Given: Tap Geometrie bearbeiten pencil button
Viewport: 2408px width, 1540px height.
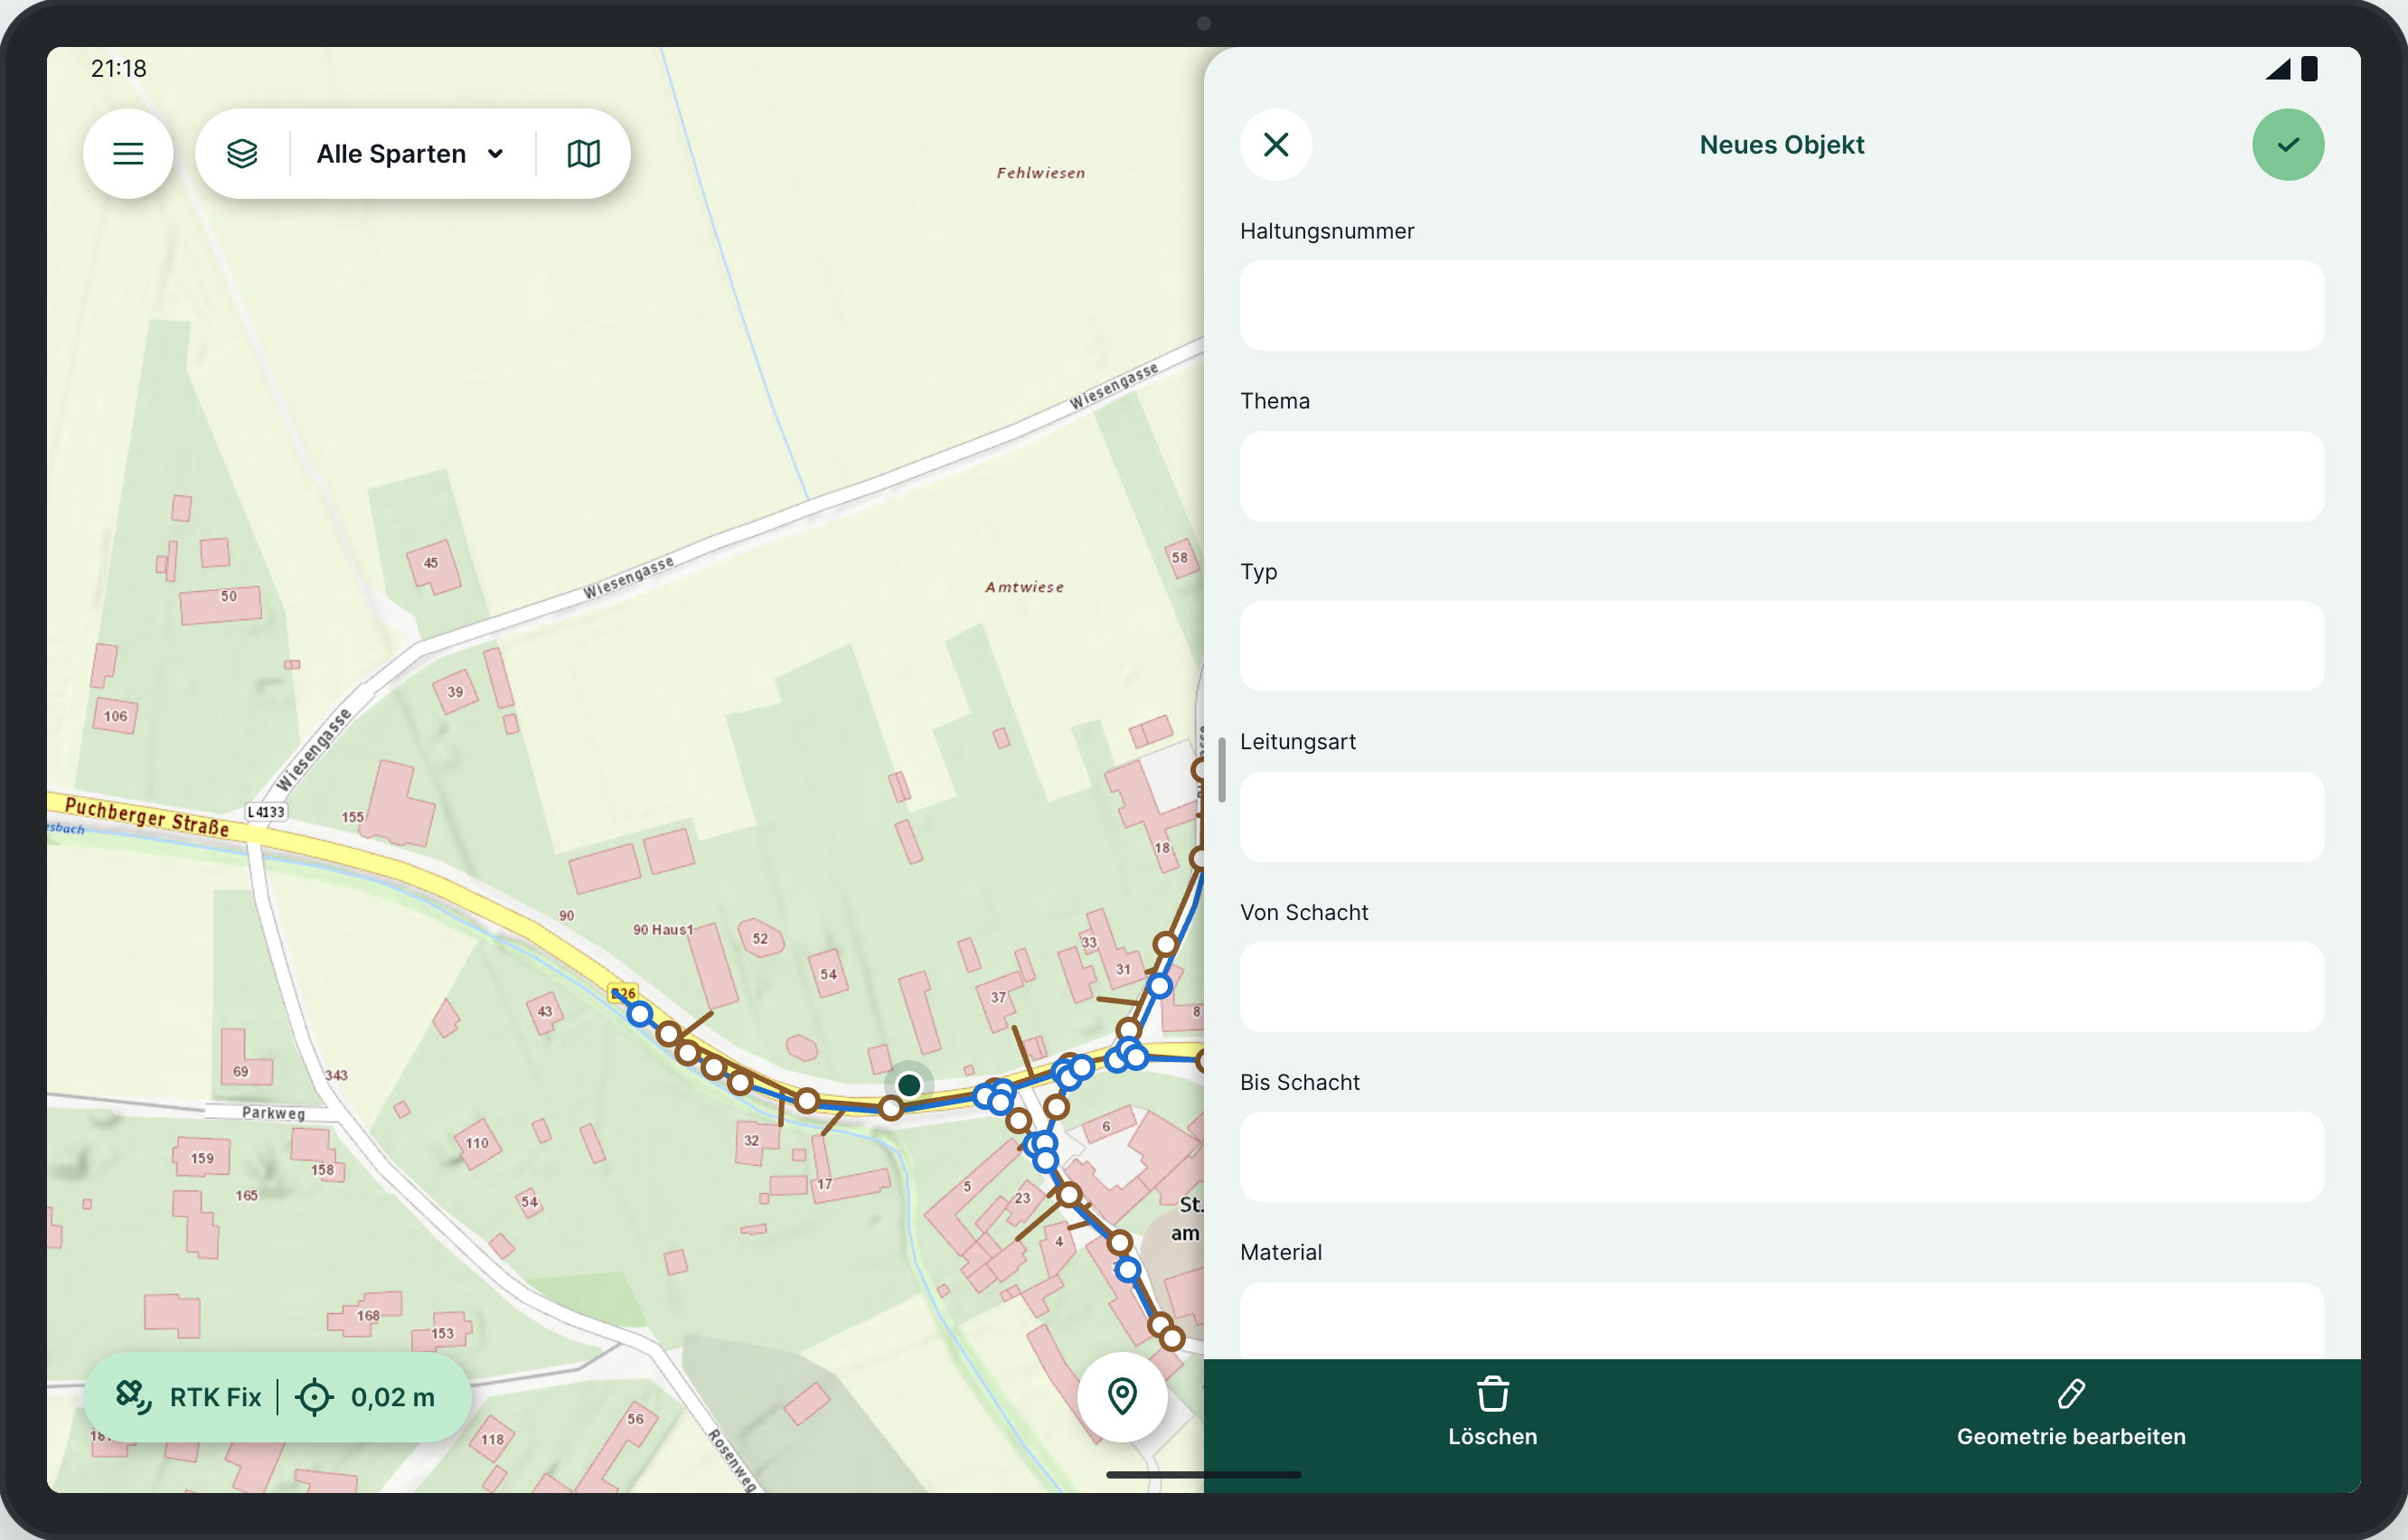Looking at the screenshot, I should click(x=2071, y=1412).
